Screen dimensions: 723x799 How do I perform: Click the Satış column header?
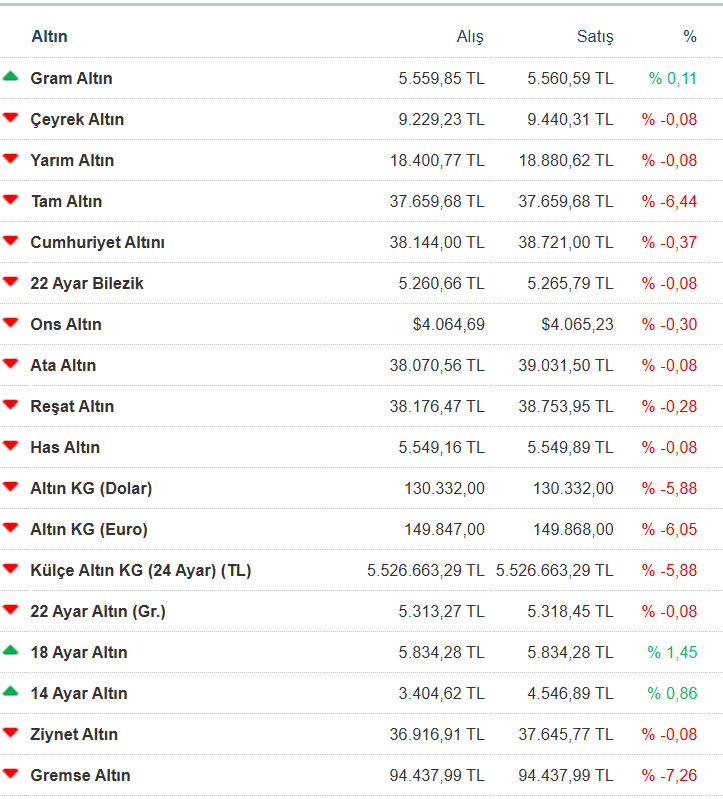coord(595,36)
